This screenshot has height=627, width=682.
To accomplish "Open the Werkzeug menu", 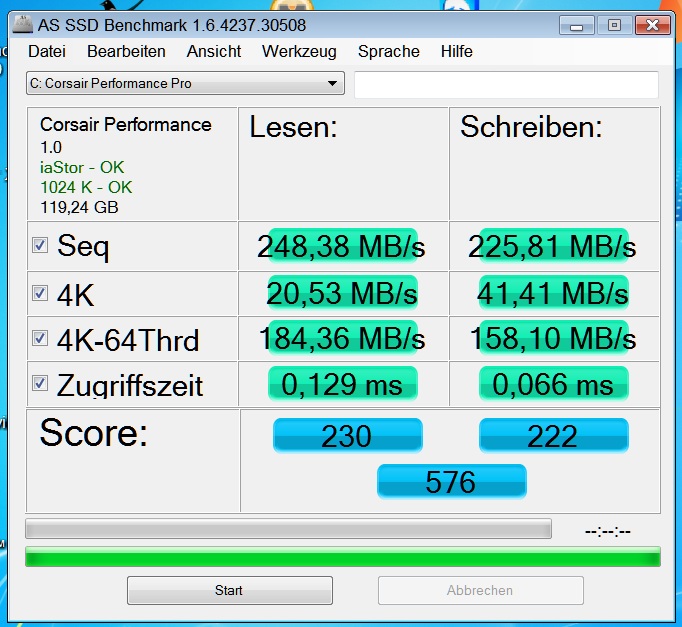I will coord(299,51).
